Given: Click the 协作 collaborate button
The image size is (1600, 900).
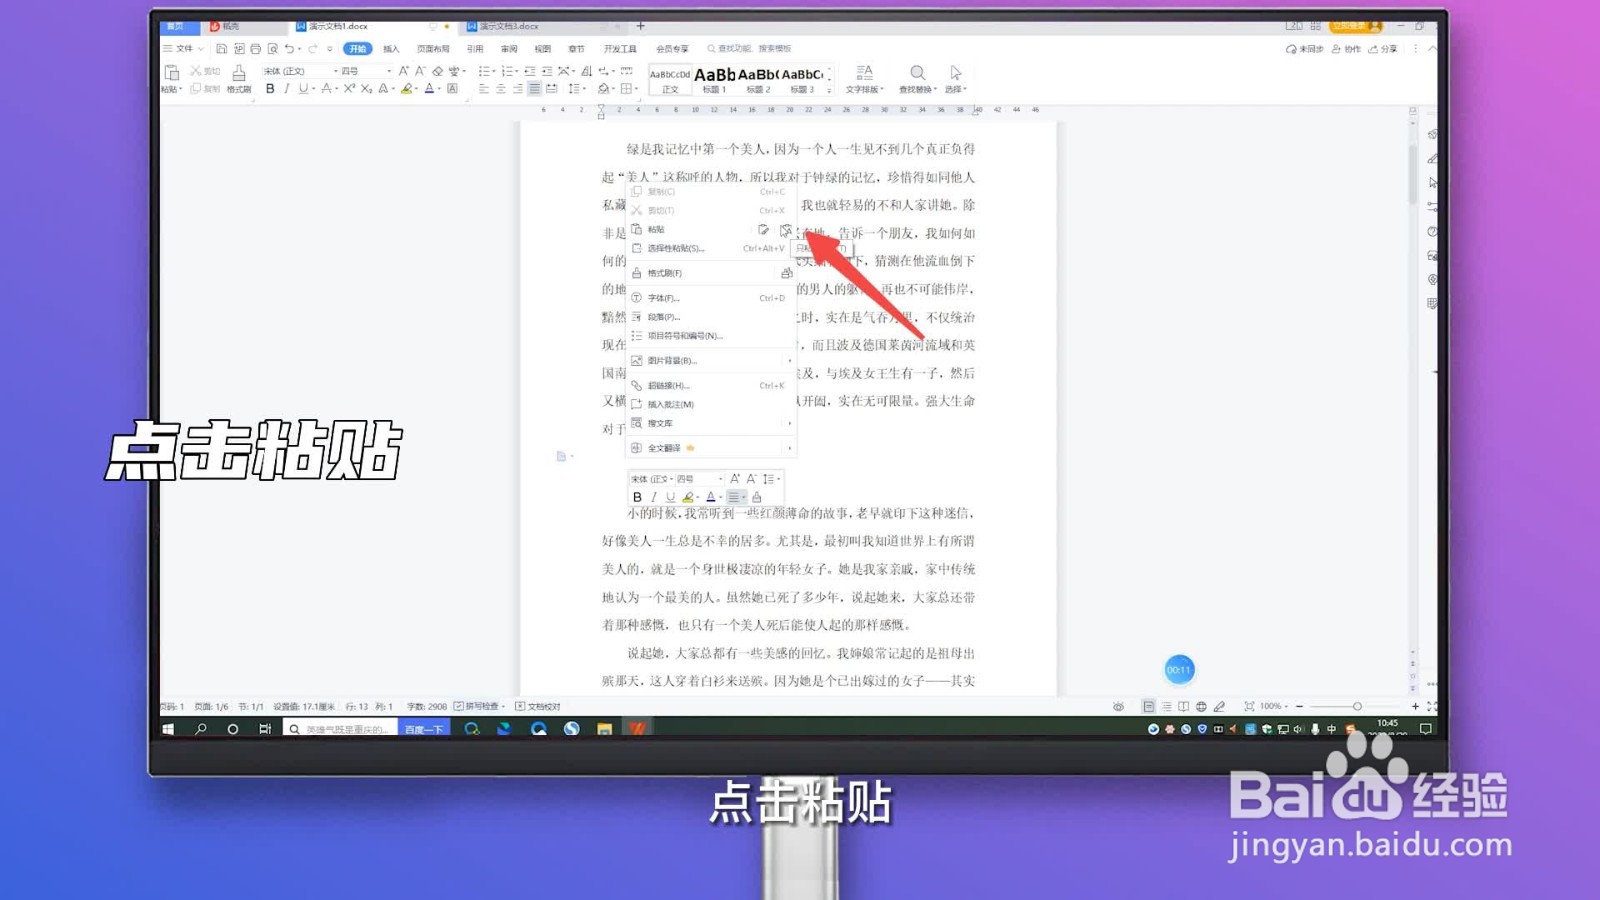Looking at the screenshot, I should (x=1346, y=49).
